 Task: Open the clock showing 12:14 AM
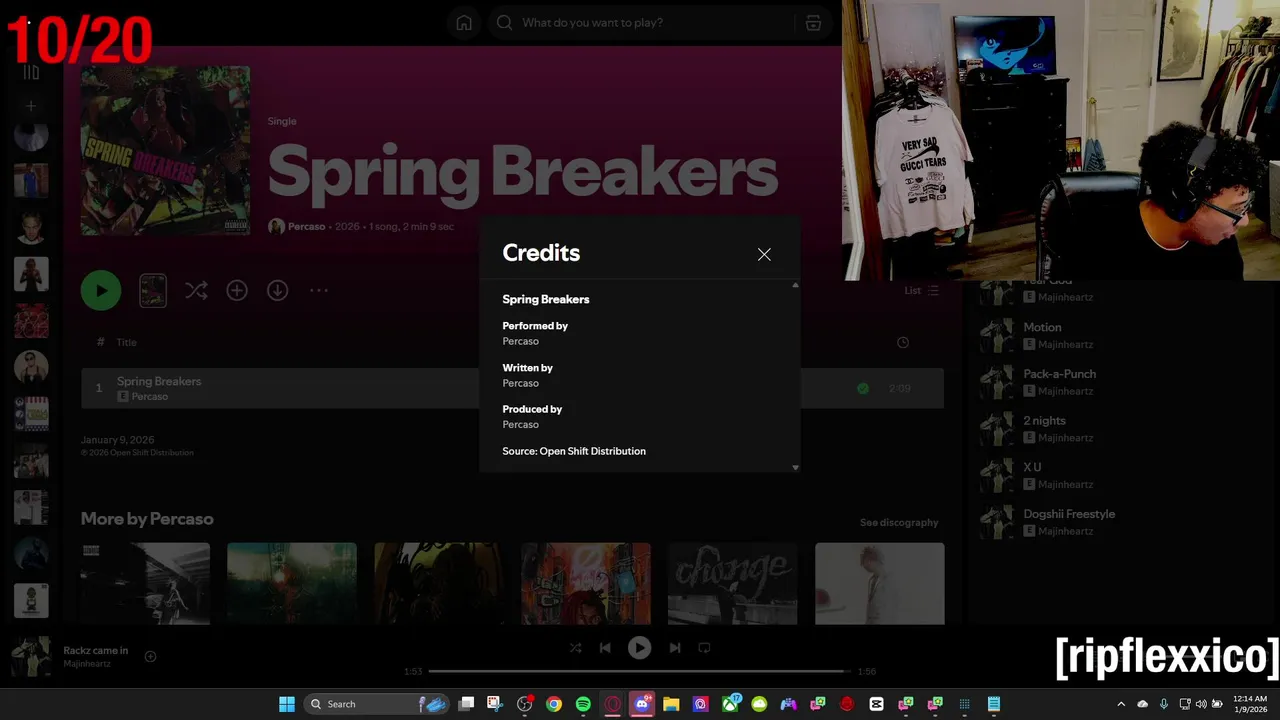(1250, 704)
